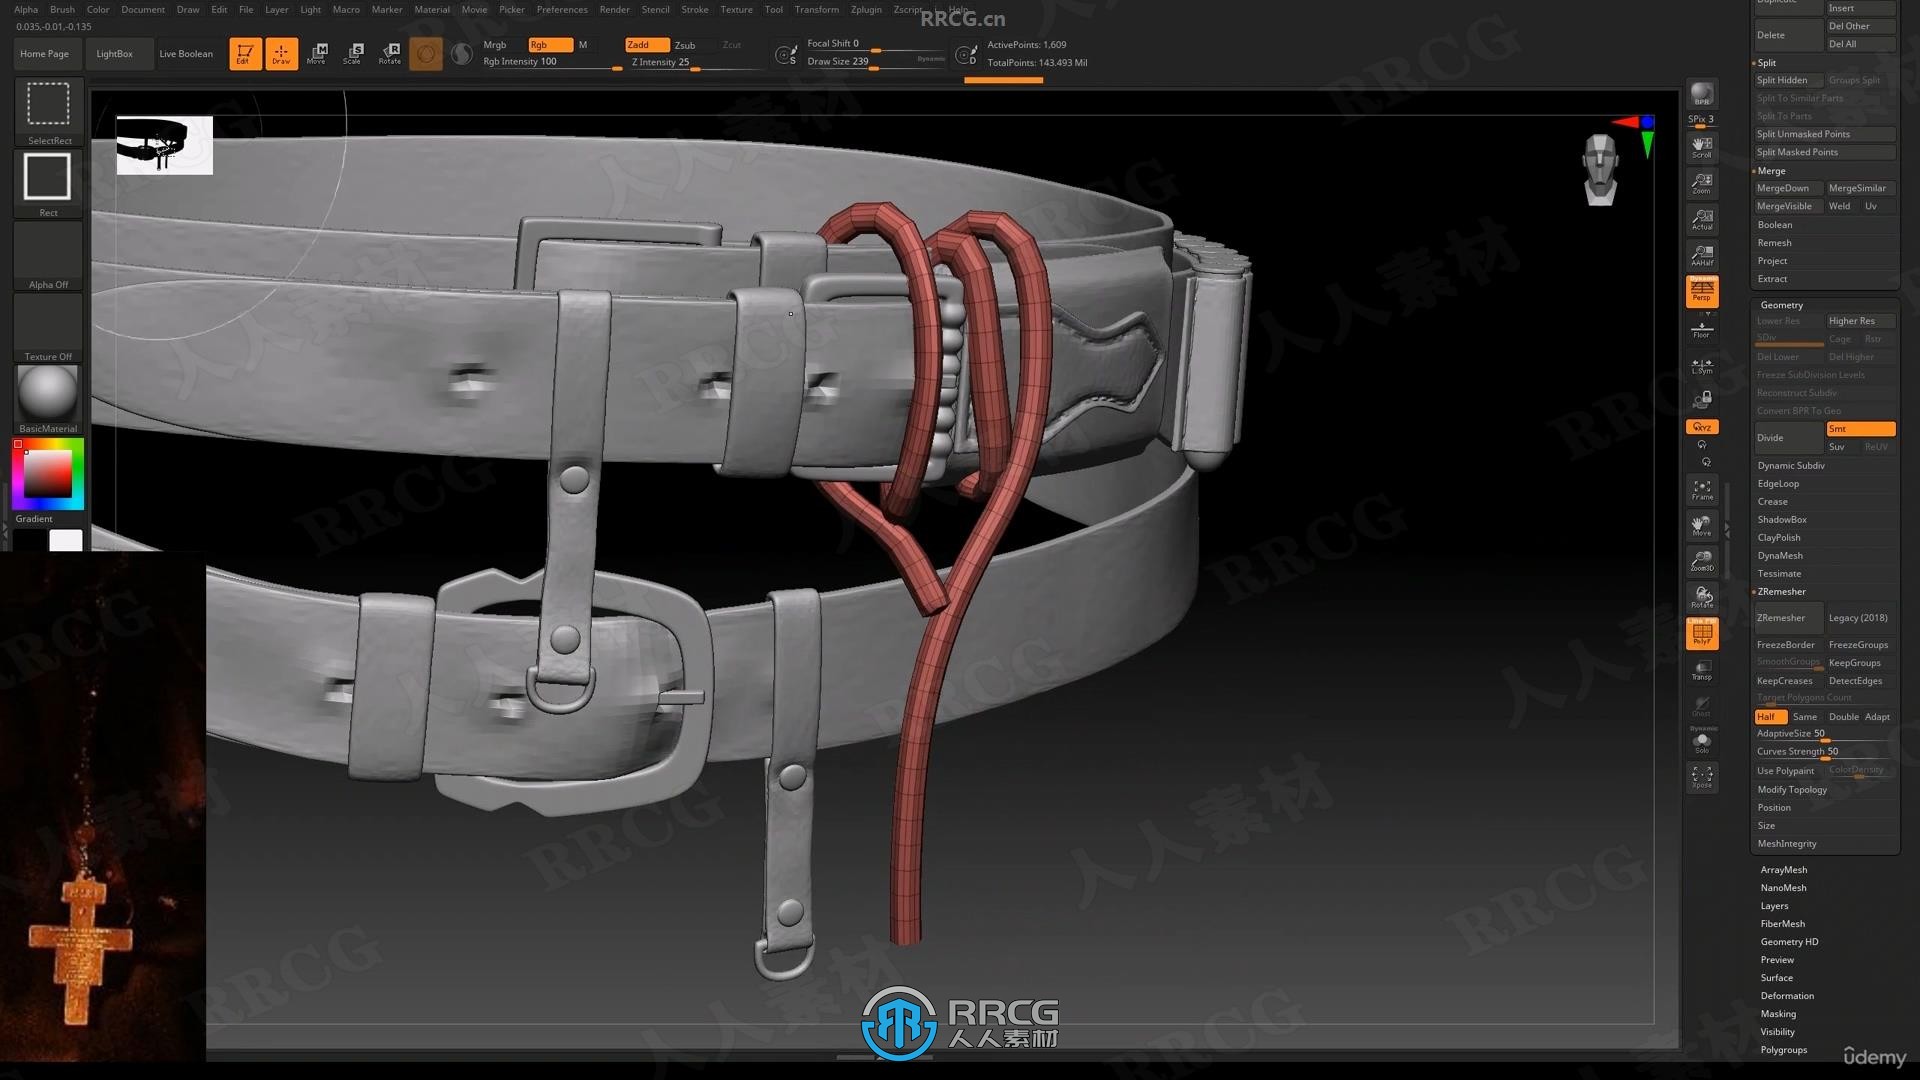This screenshot has width=1920, height=1080.
Task: Toggle Solo mode
Action: pyautogui.click(x=1701, y=741)
